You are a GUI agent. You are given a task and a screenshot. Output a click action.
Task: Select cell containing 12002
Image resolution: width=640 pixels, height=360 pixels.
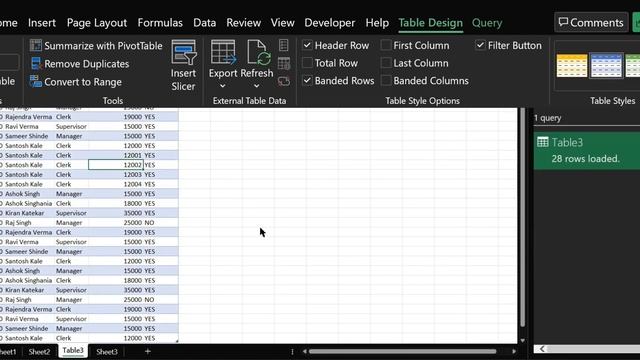(x=116, y=164)
